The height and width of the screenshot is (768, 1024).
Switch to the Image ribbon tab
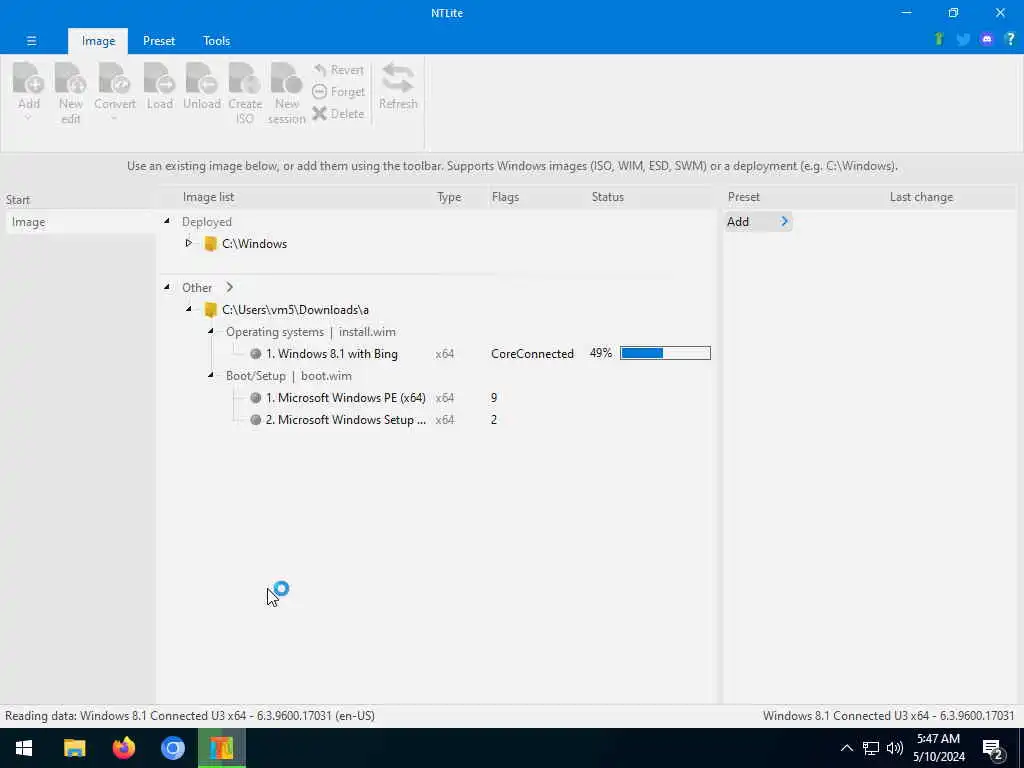pyautogui.click(x=98, y=40)
